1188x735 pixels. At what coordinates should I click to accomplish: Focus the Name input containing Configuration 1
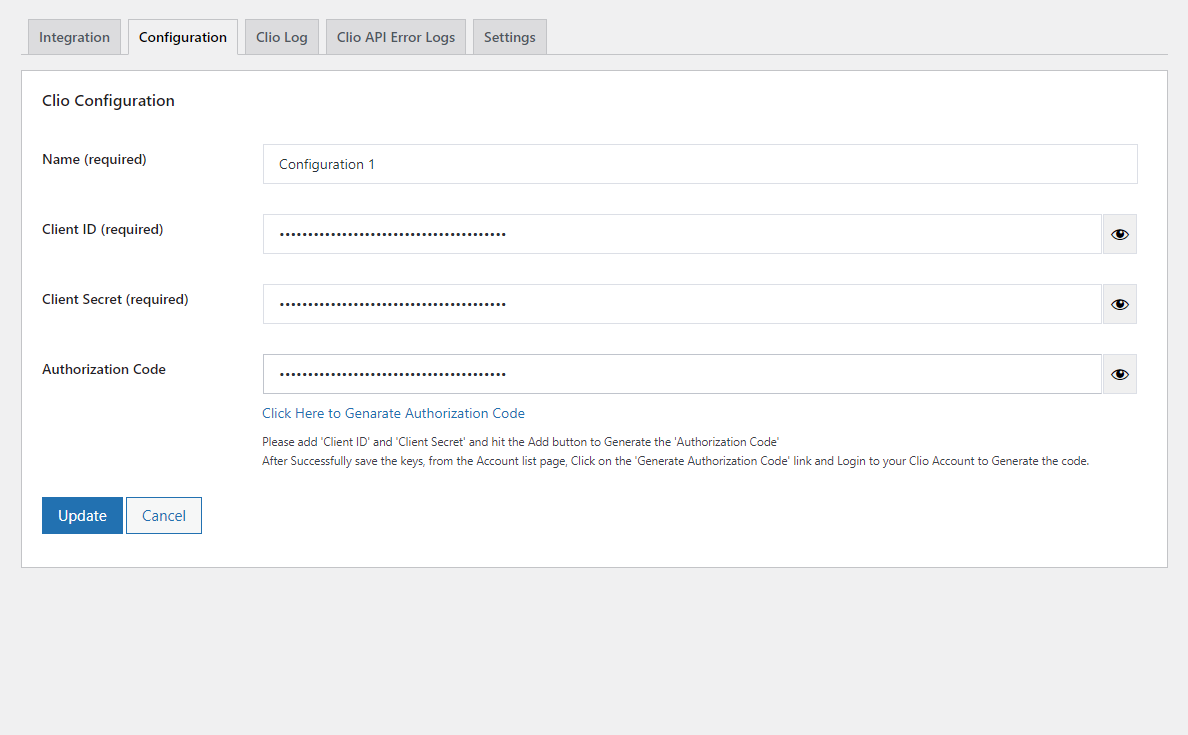pos(700,164)
